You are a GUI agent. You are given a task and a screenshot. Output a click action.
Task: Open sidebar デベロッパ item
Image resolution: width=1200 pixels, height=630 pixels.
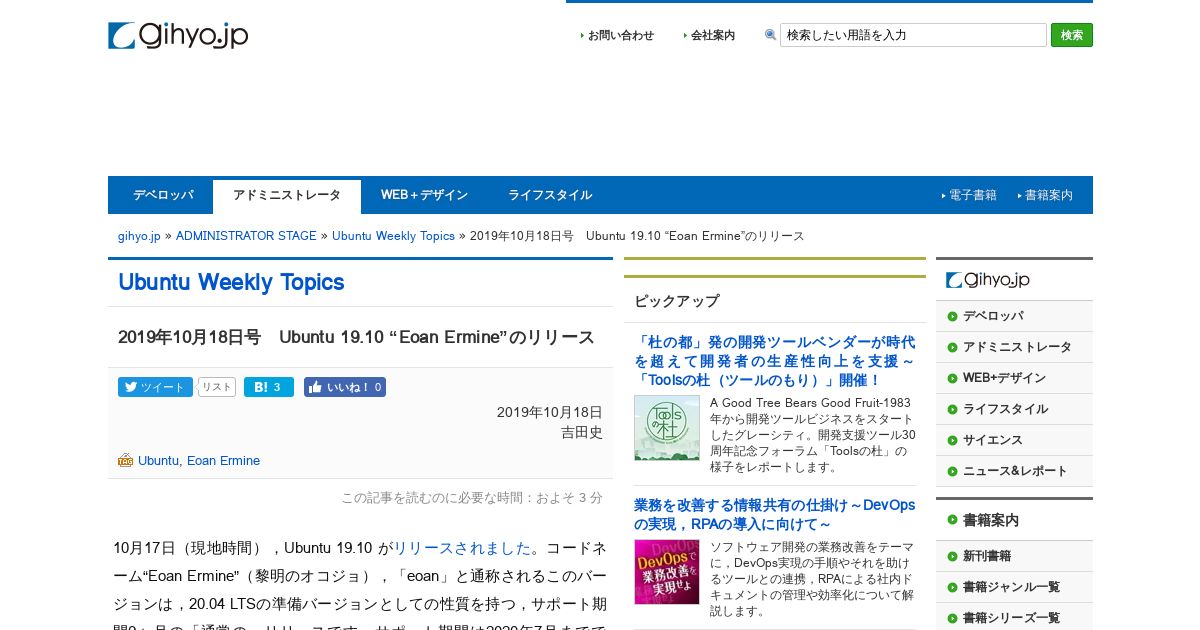pos(1014,316)
